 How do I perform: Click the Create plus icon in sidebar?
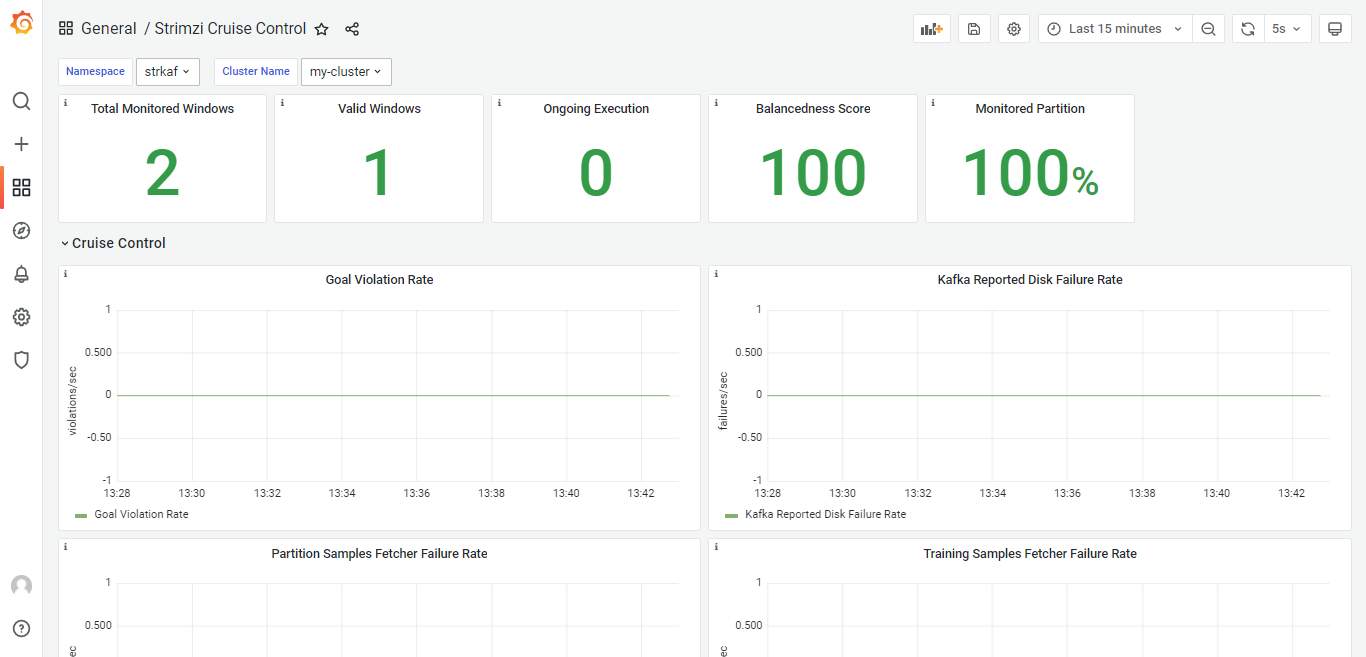tap(21, 144)
